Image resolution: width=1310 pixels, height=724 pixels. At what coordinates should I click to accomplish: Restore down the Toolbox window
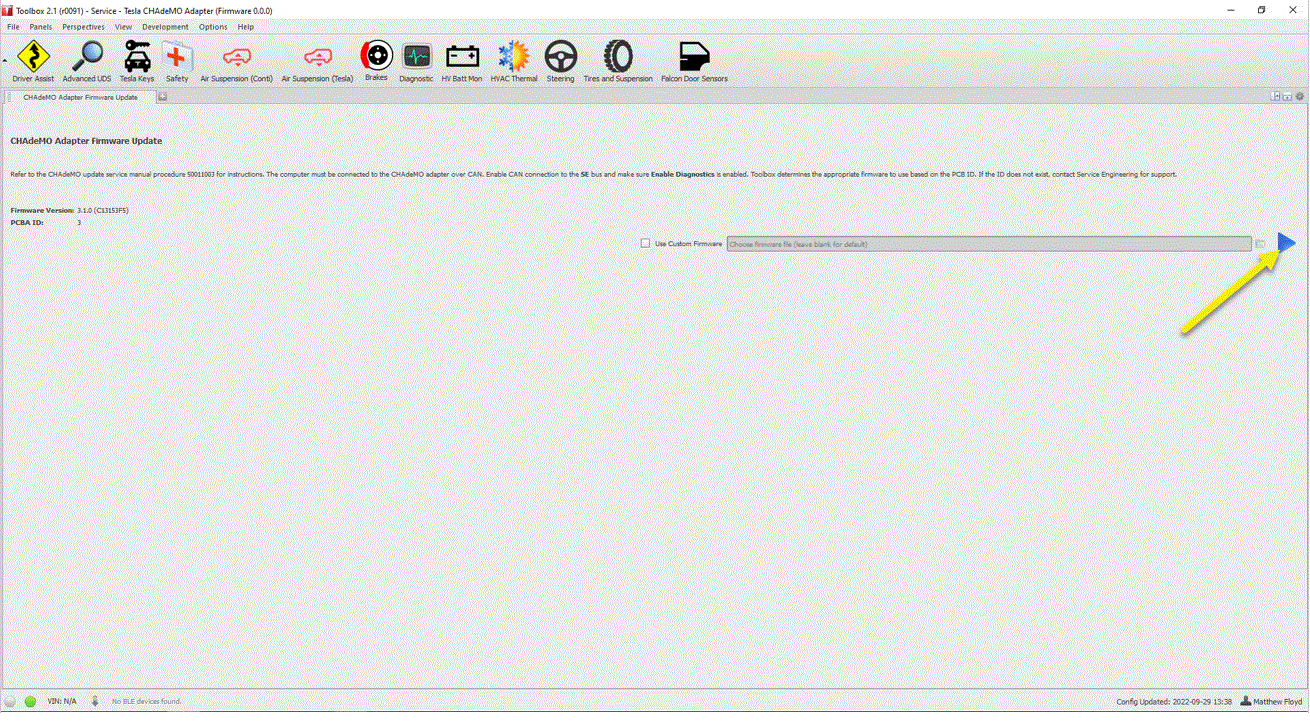click(1261, 10)
